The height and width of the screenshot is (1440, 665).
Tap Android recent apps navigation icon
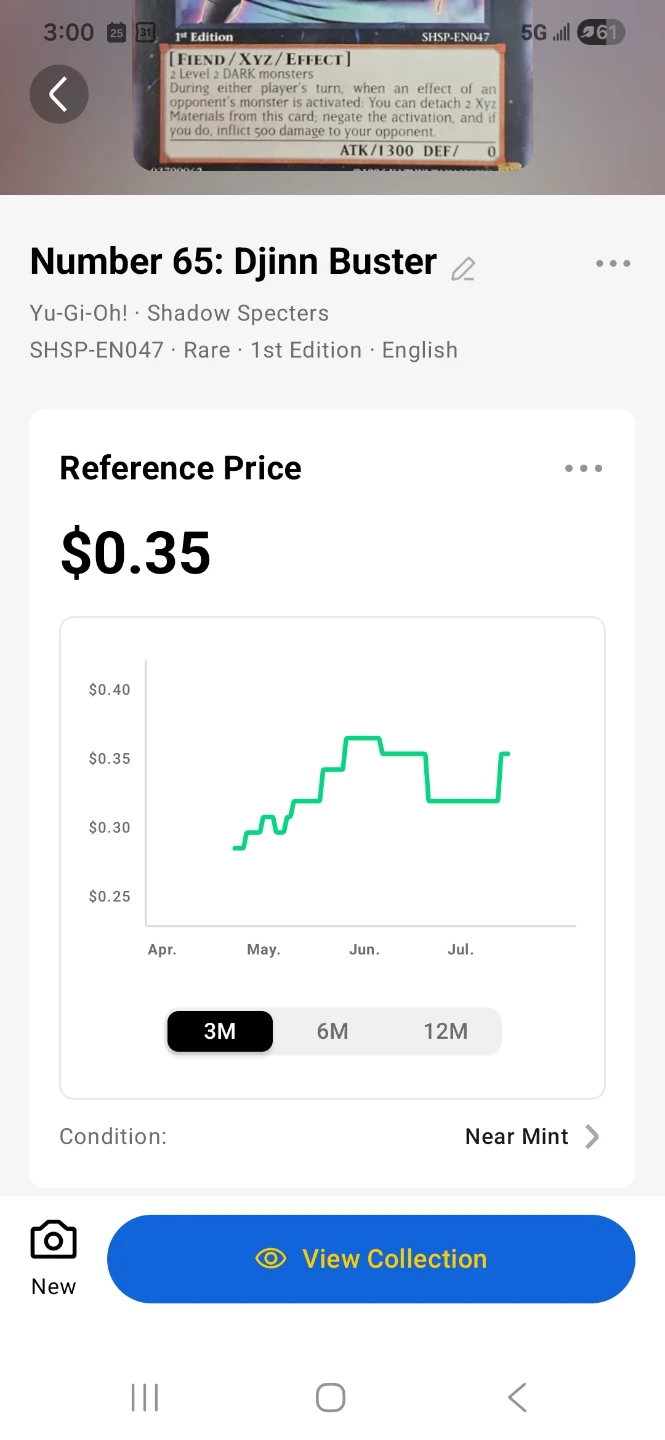(145, 1397)
